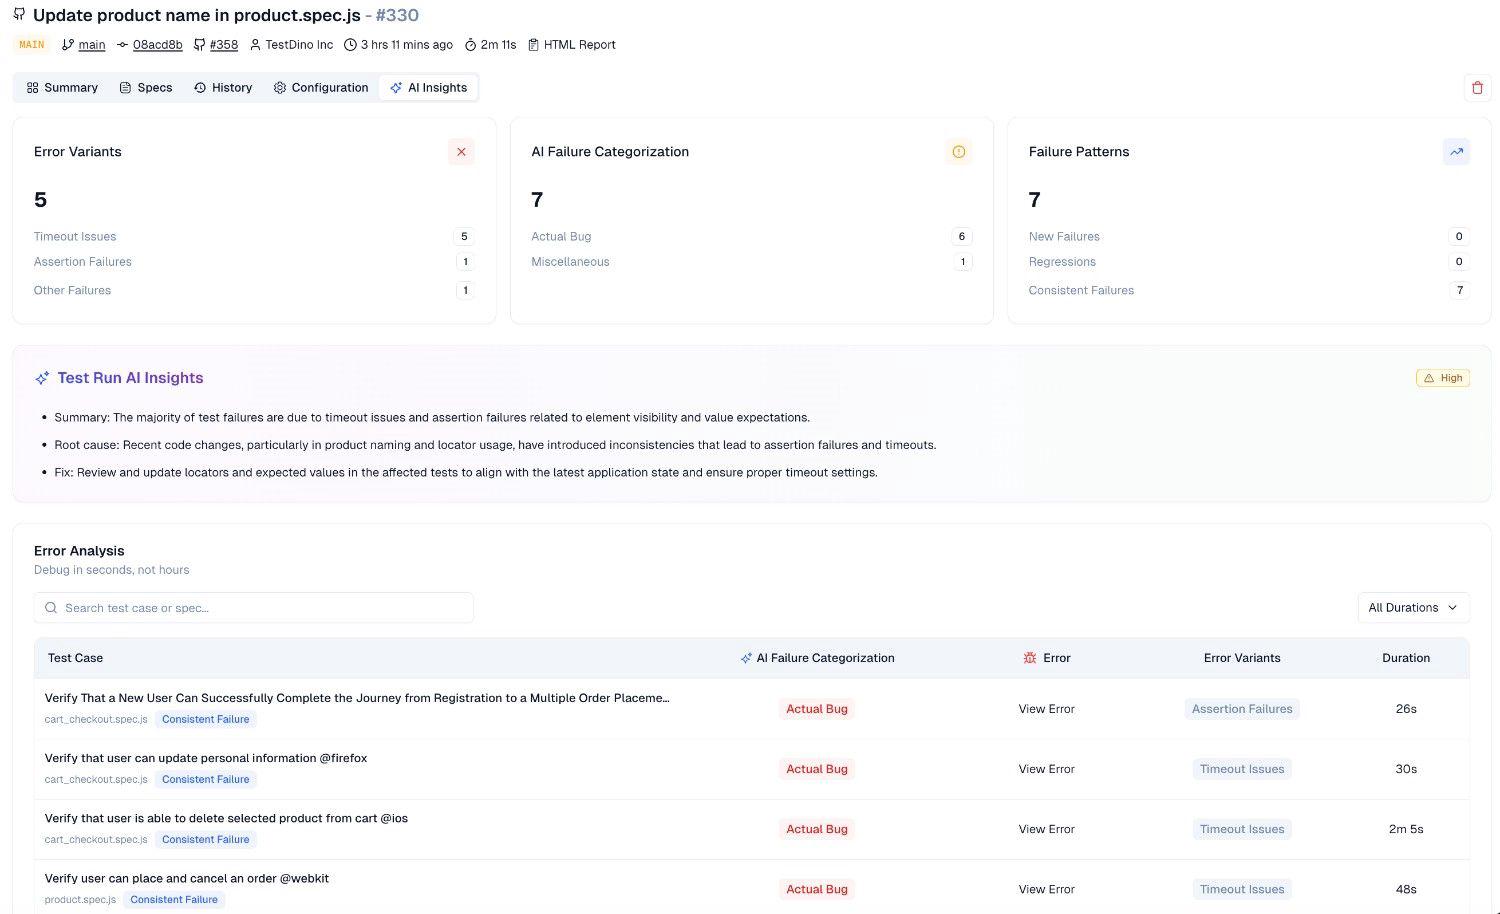Open the Specs tab
The width and height of the screenshot is (1500, 914).
point(146,88)
